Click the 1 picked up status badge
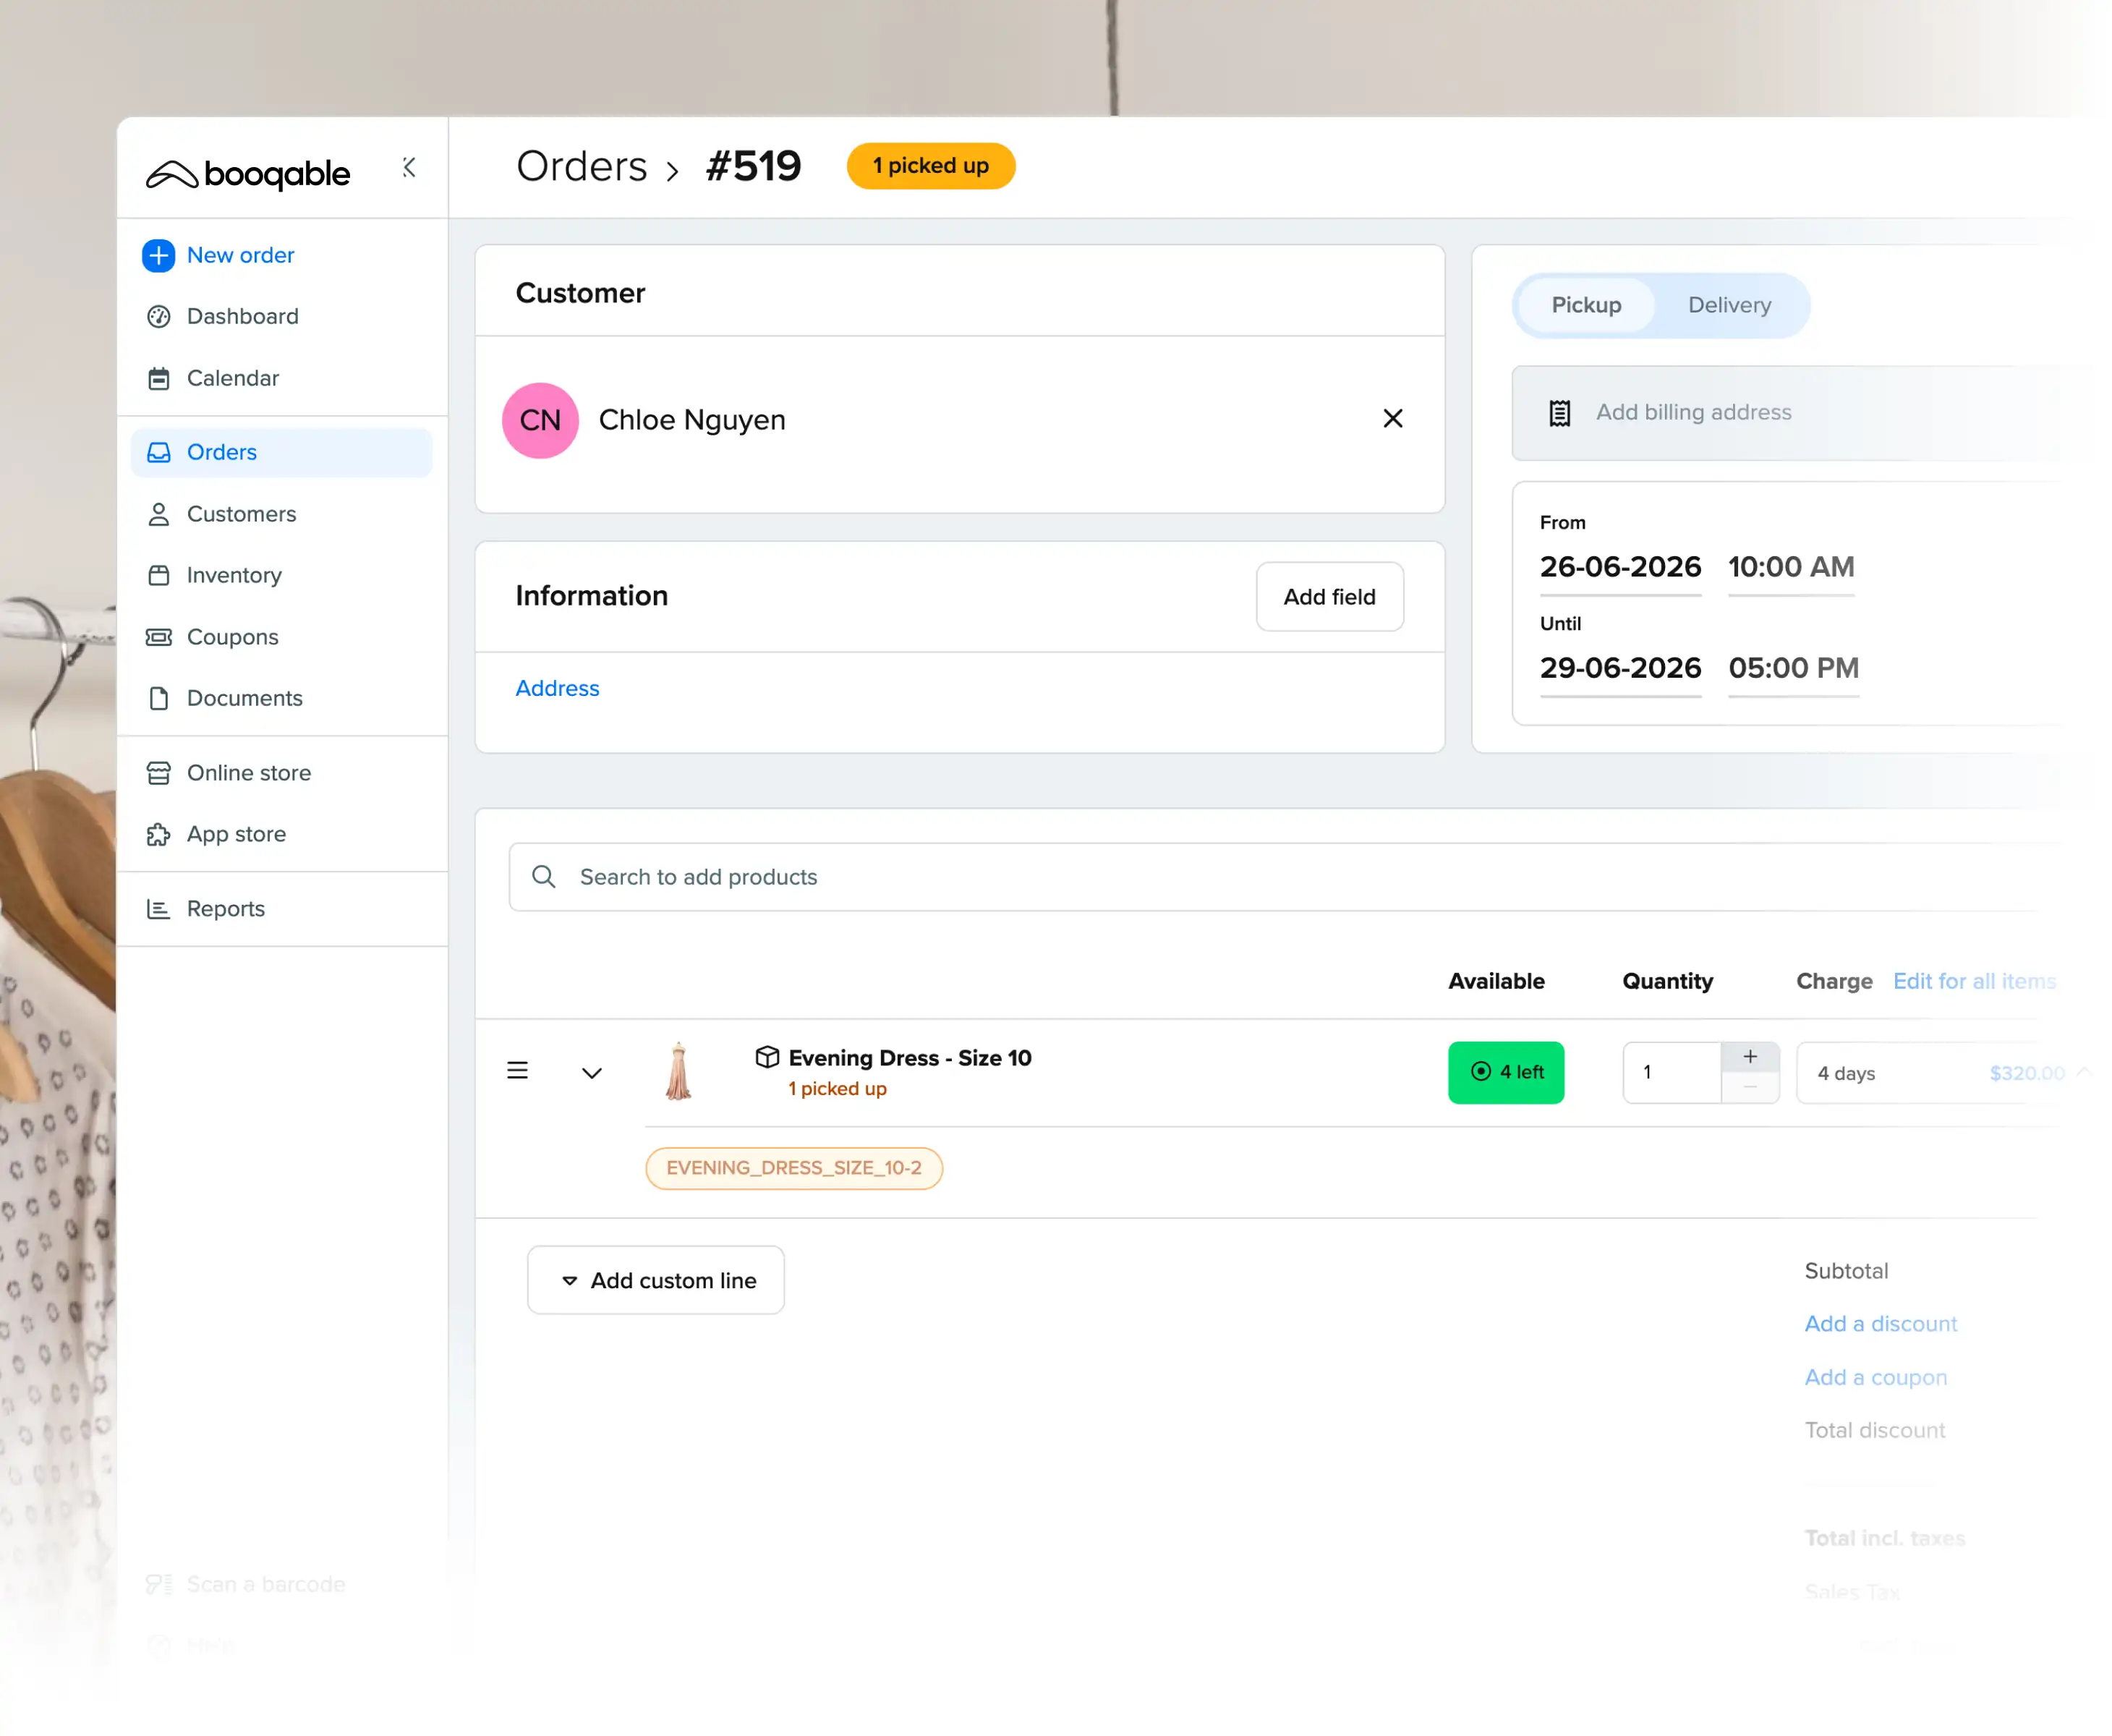 (x=930, y=166)
